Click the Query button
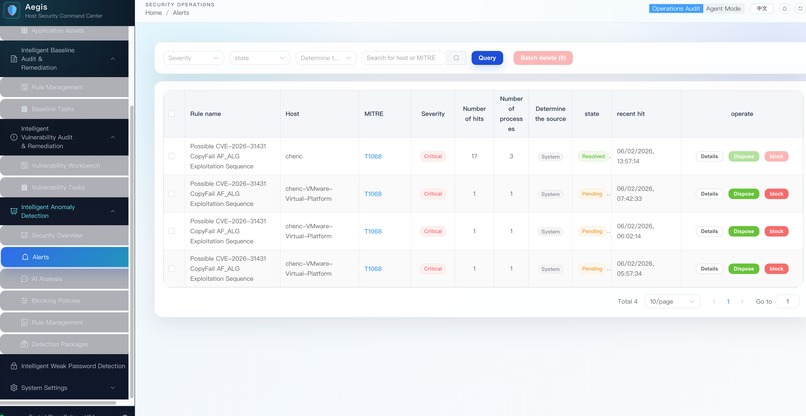Image resolution: width=806 pixels, height=416 pixels. coord(487,58)
